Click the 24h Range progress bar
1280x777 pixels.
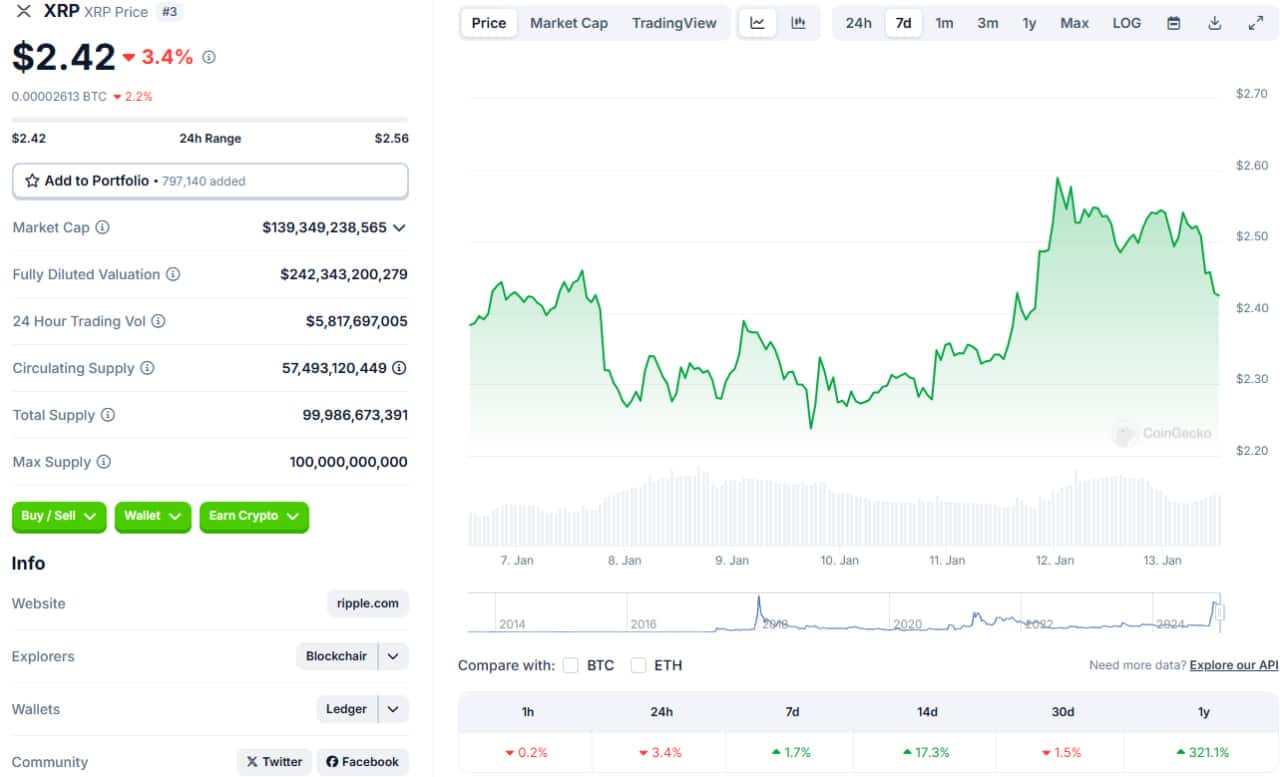(210, 120)
